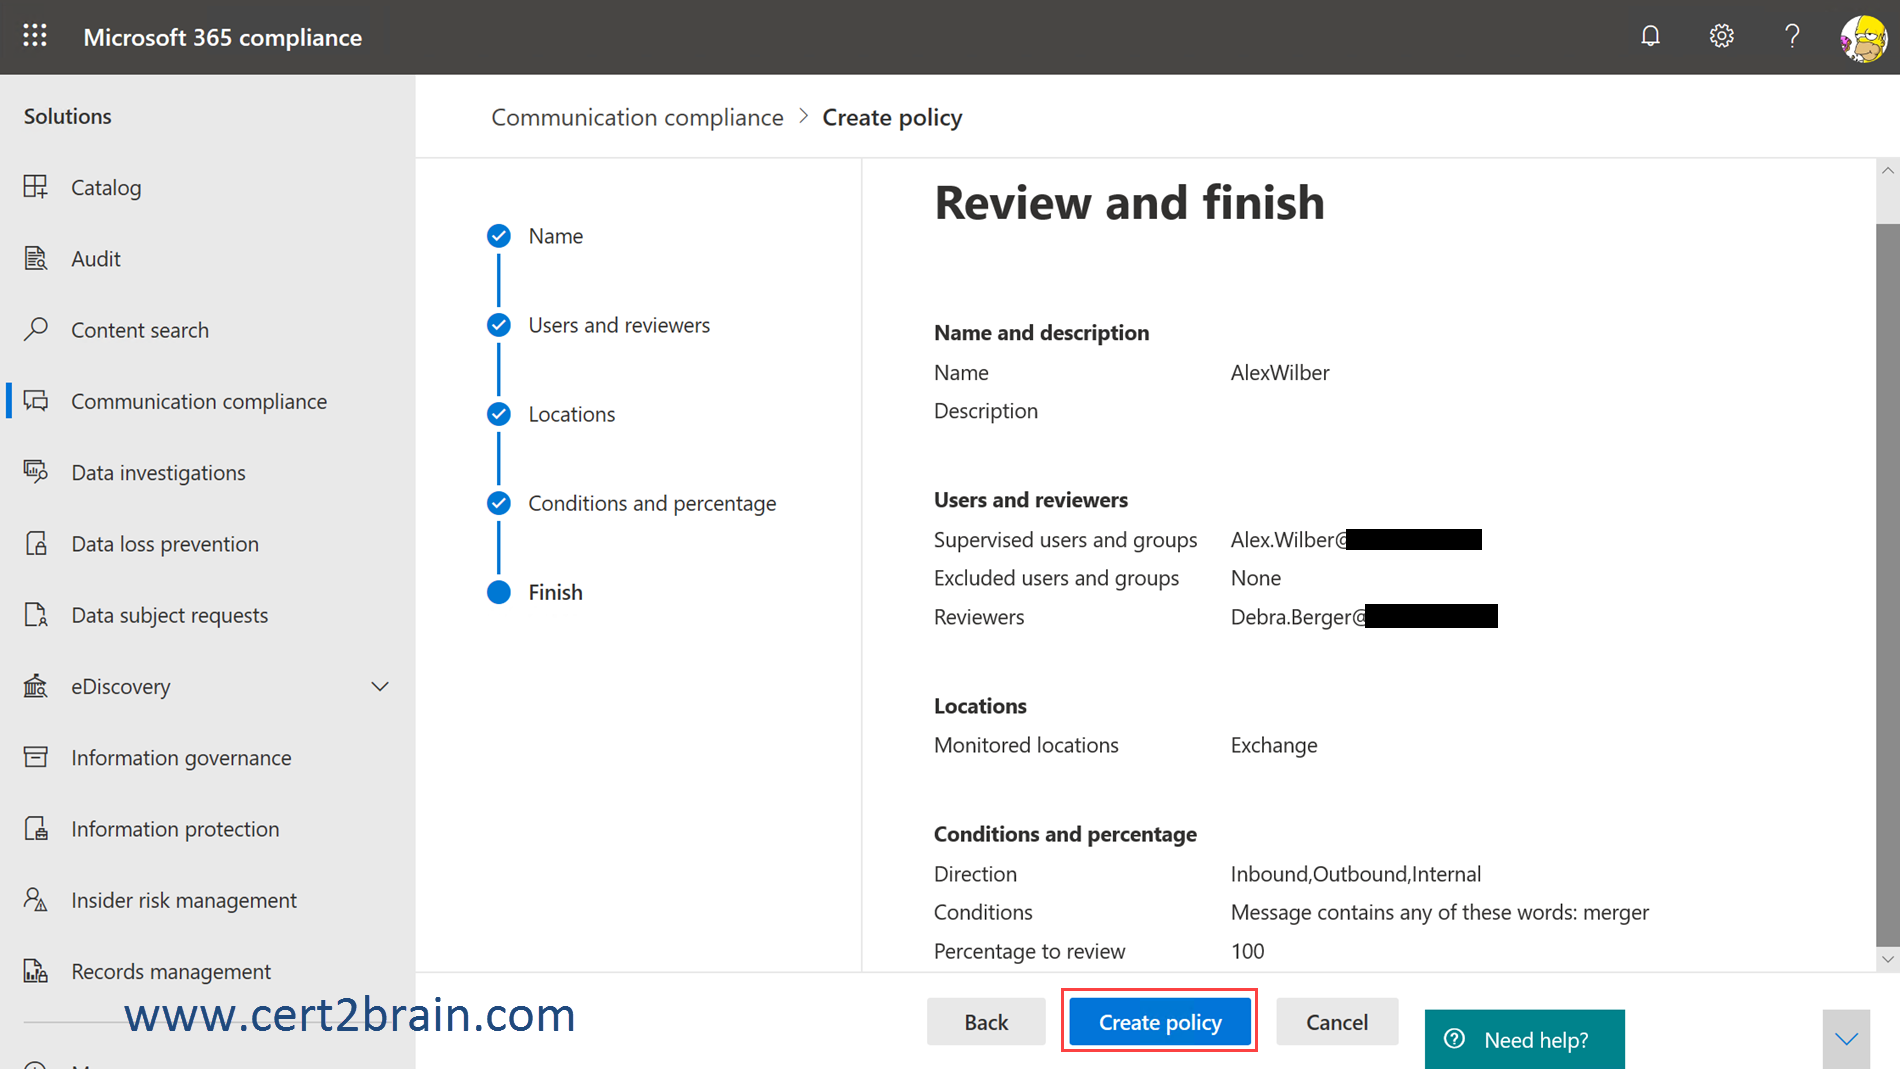Click the Records management icon
The height and width of the screenshot is (1069, 1900).
36,971
